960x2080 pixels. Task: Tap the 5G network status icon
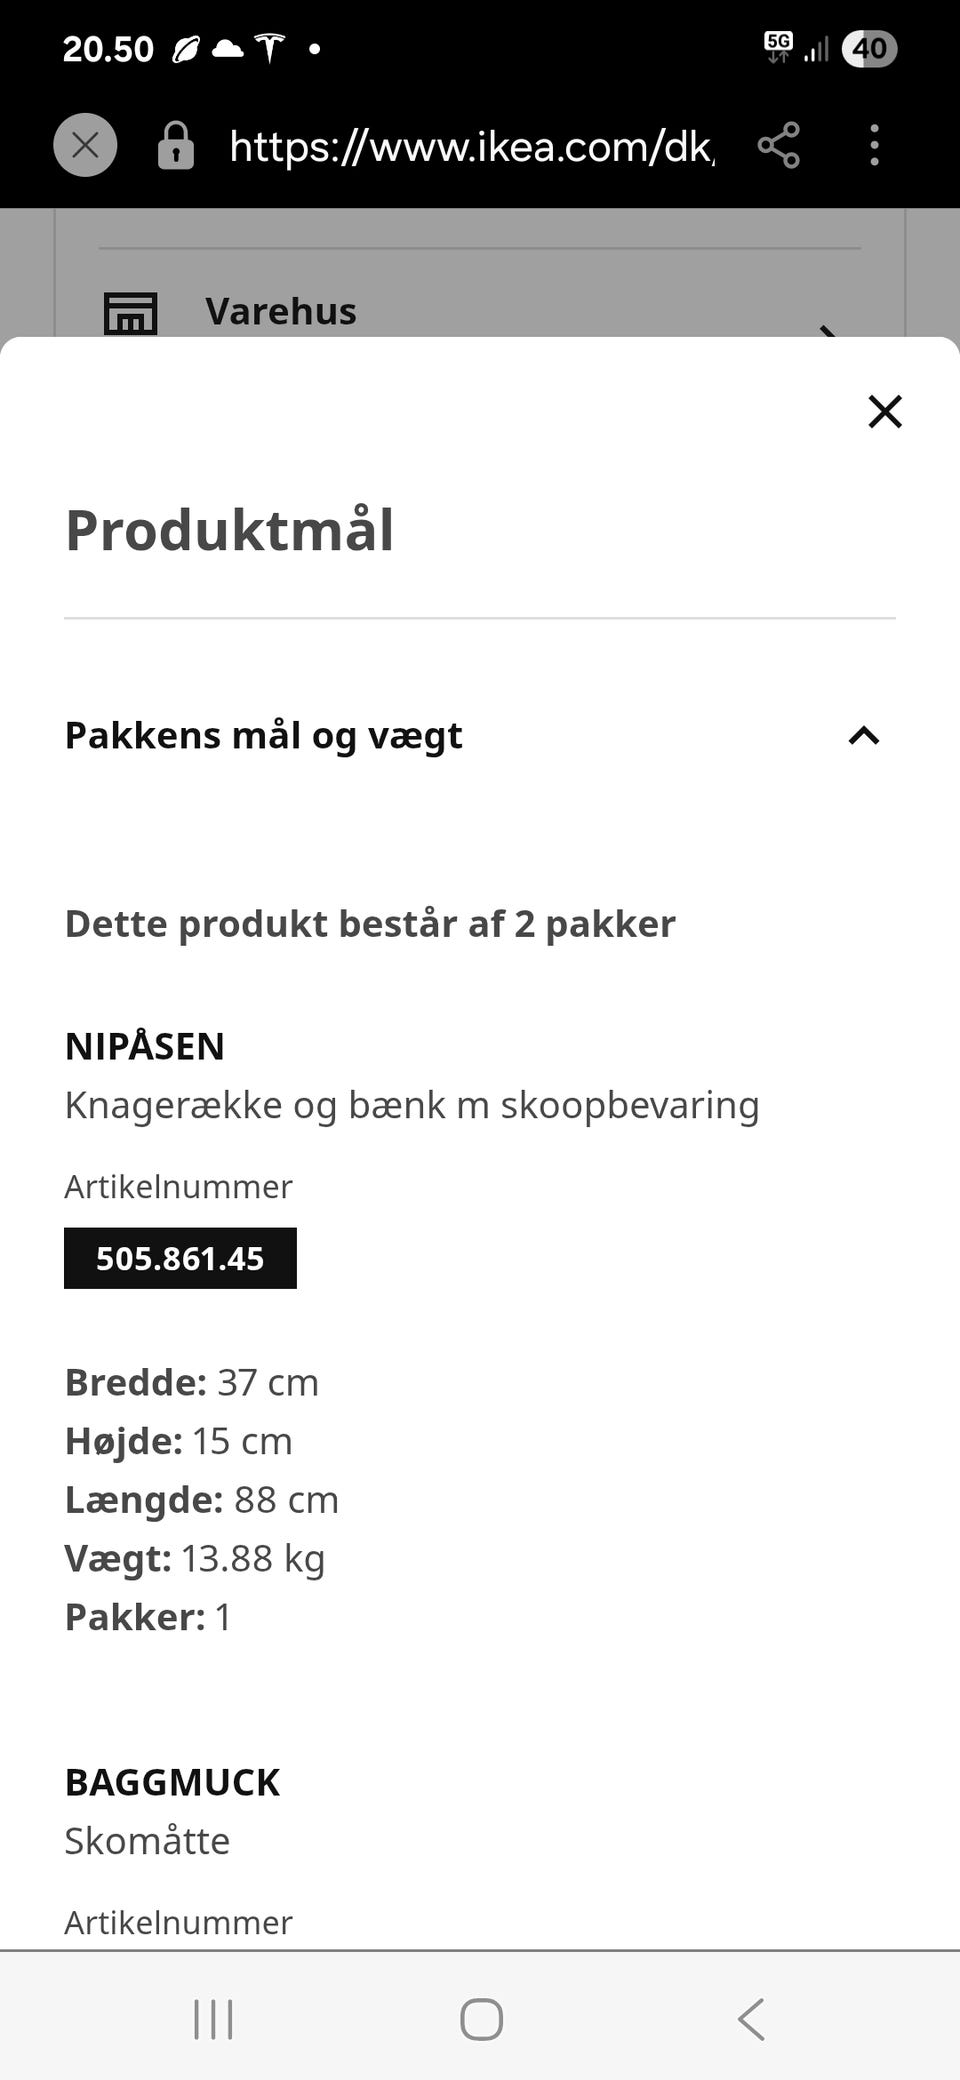coord(778,46)
